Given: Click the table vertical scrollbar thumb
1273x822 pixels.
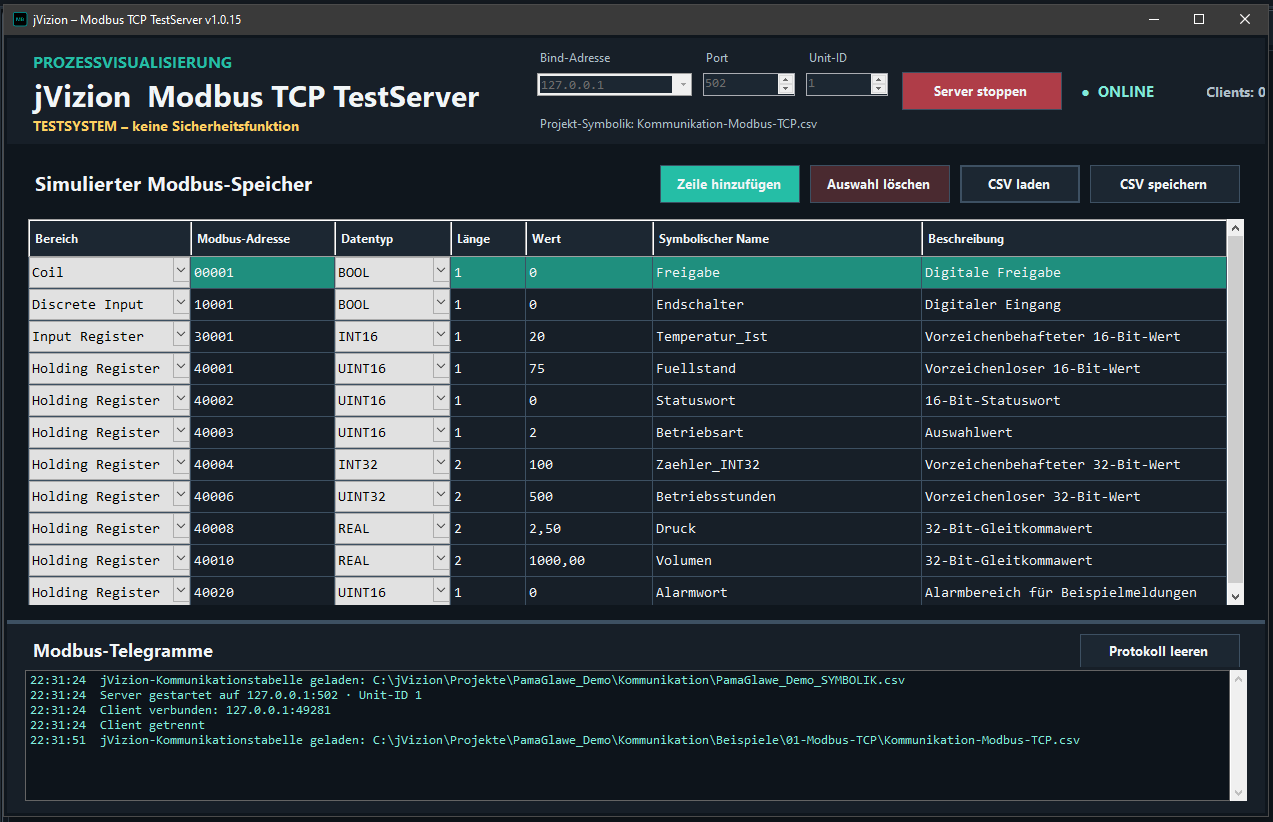Looking at the screenshot, I should click(x=1235, y=410).
